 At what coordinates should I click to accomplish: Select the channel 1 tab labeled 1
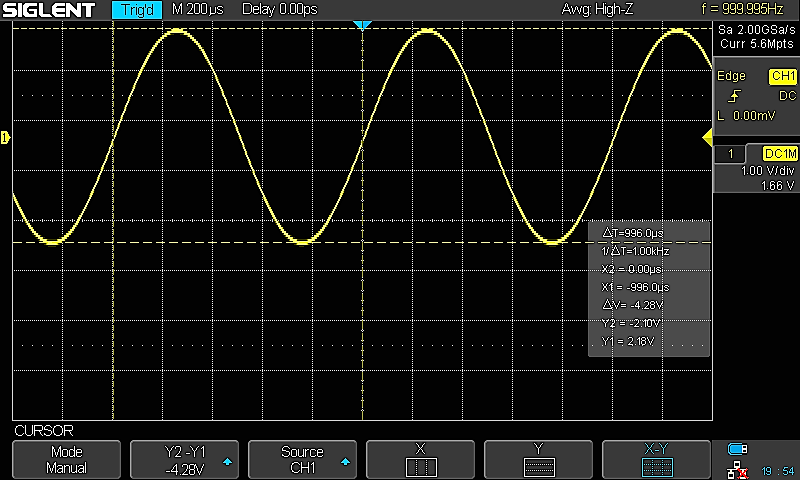click(732, 153)
